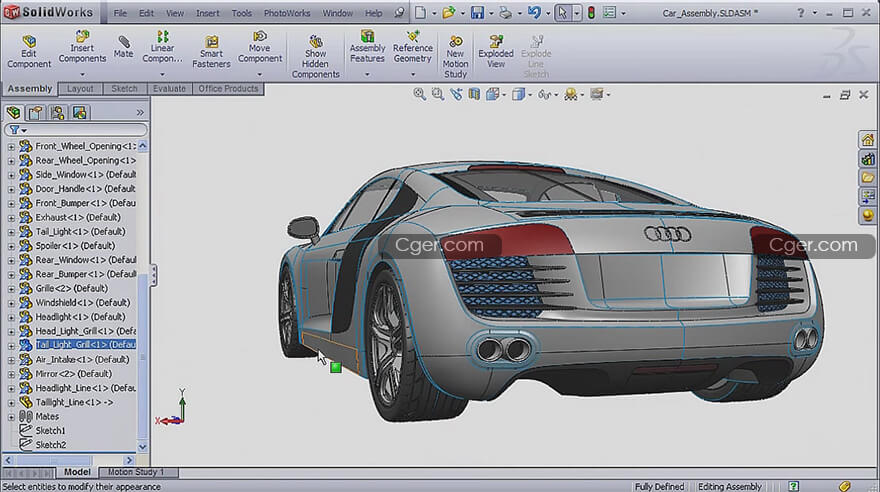
Task: Click Smart Fasteners tool
Action: pyautogui.click(x=211, y=51)
